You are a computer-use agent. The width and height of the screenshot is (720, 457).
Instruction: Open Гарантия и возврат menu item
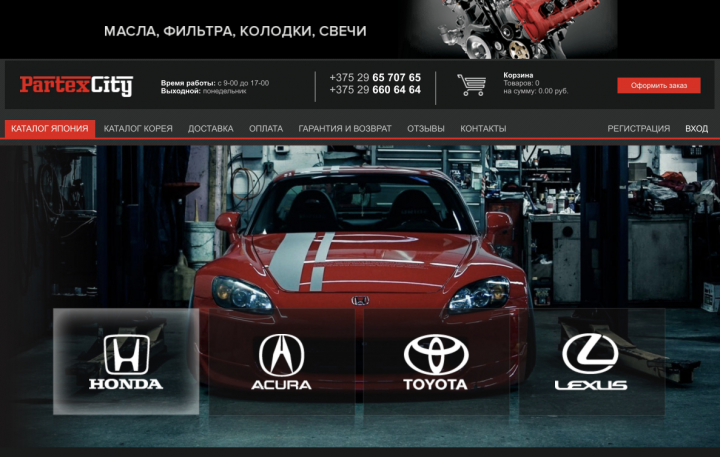pyautogui.click(x=345, y=129)
